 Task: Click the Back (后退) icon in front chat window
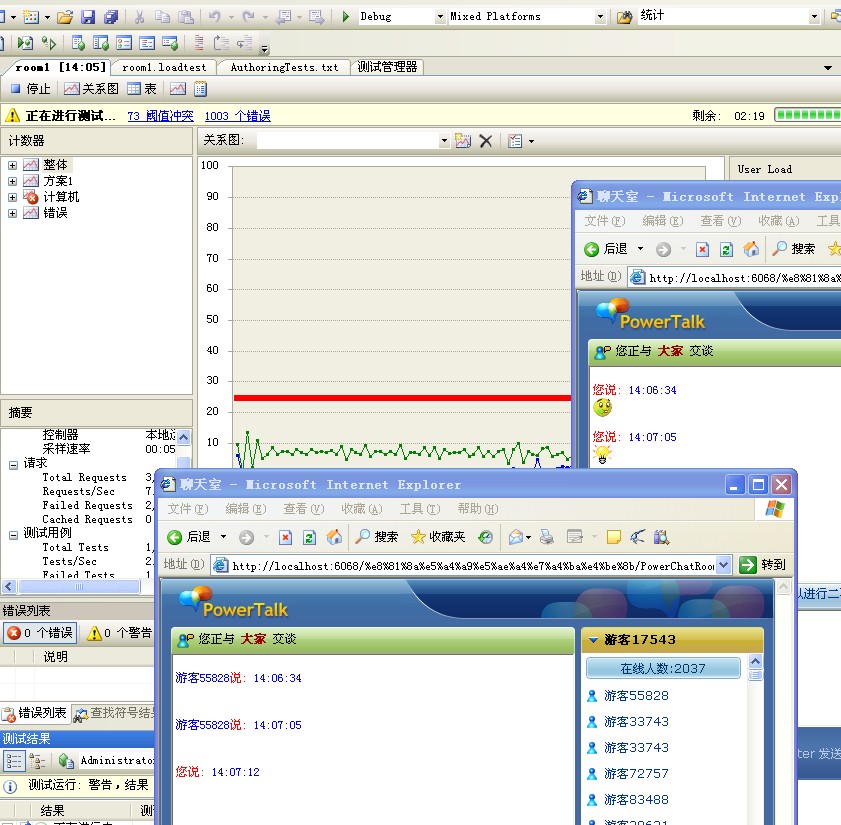click(174, 537)
